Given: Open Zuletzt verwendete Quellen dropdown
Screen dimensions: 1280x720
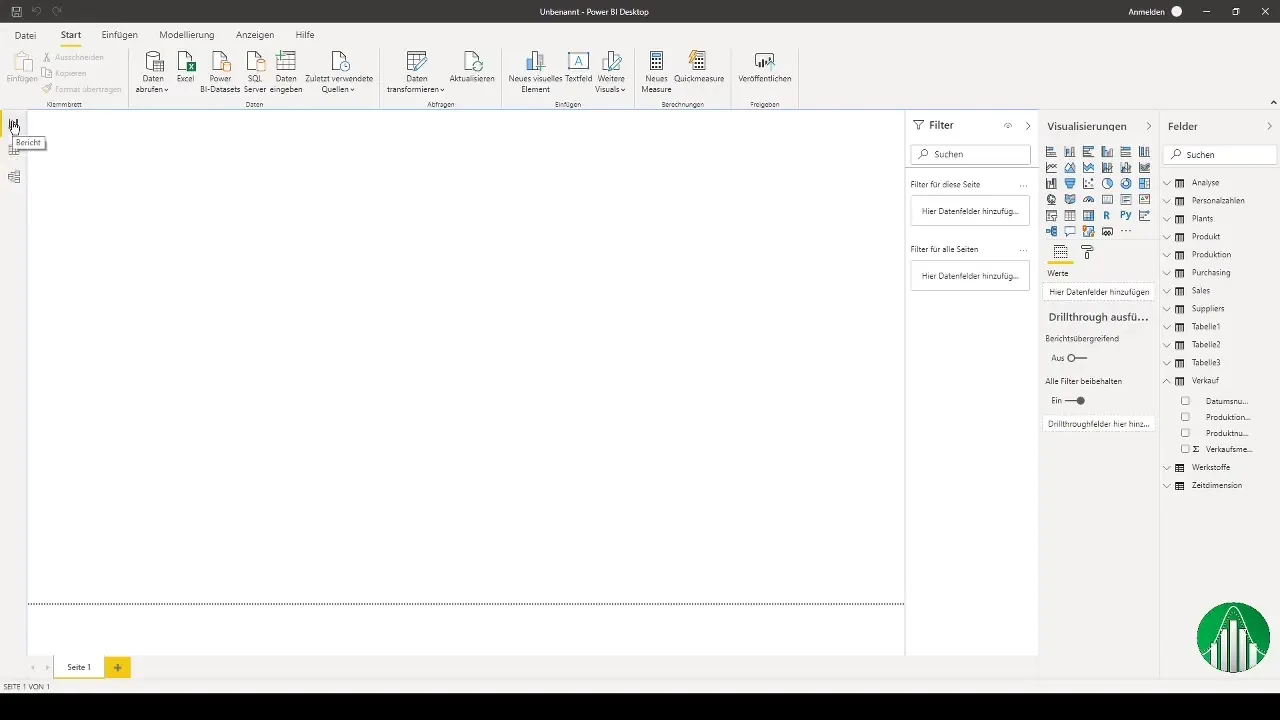Looking at the screenshot, I should tap(339, 72).
